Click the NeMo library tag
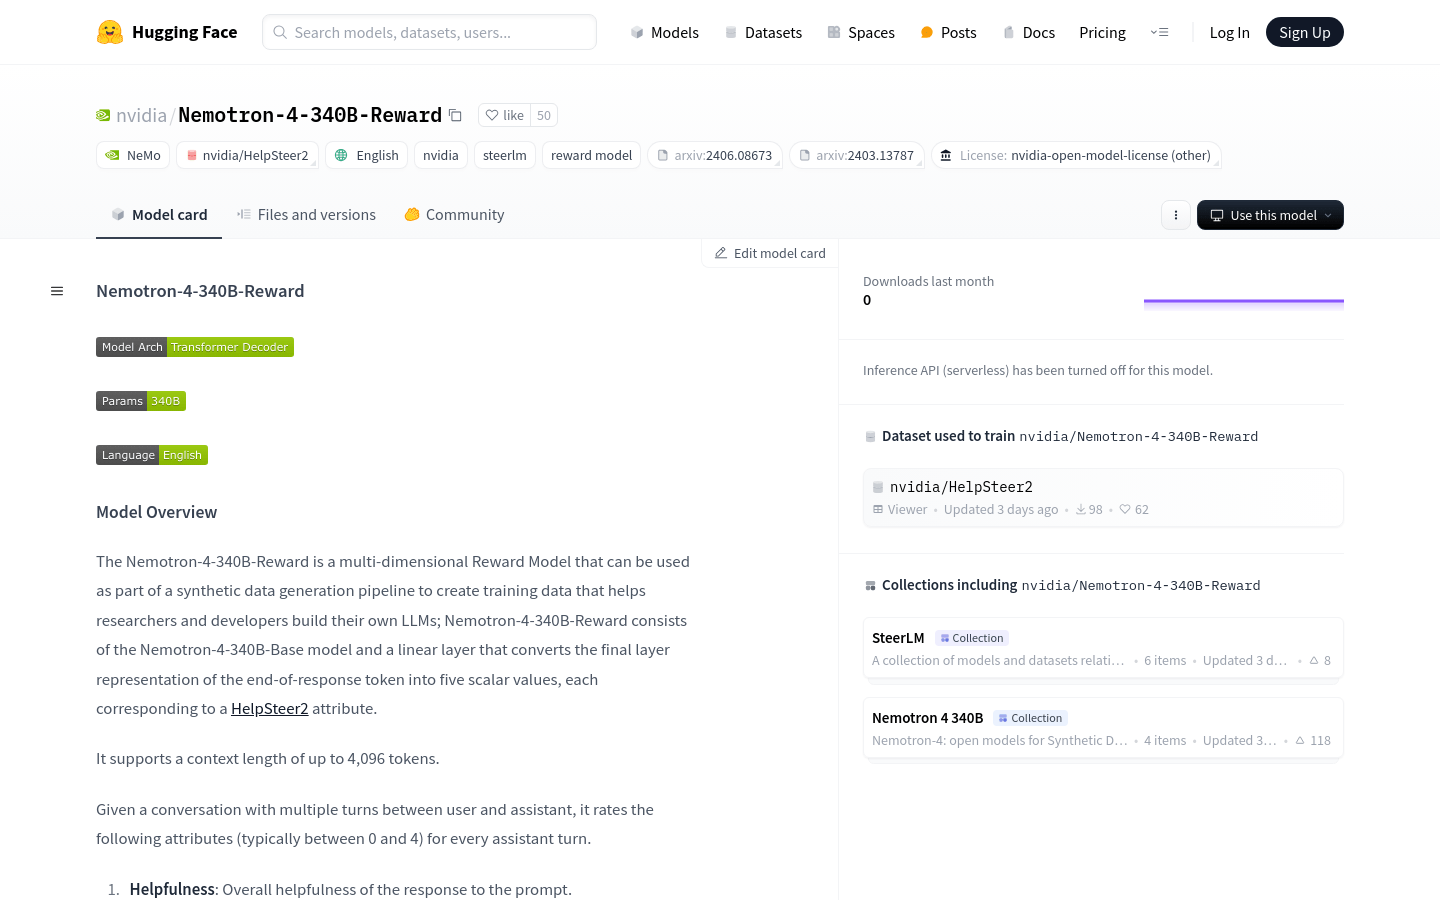1440x900 pixels. (133, 155)
